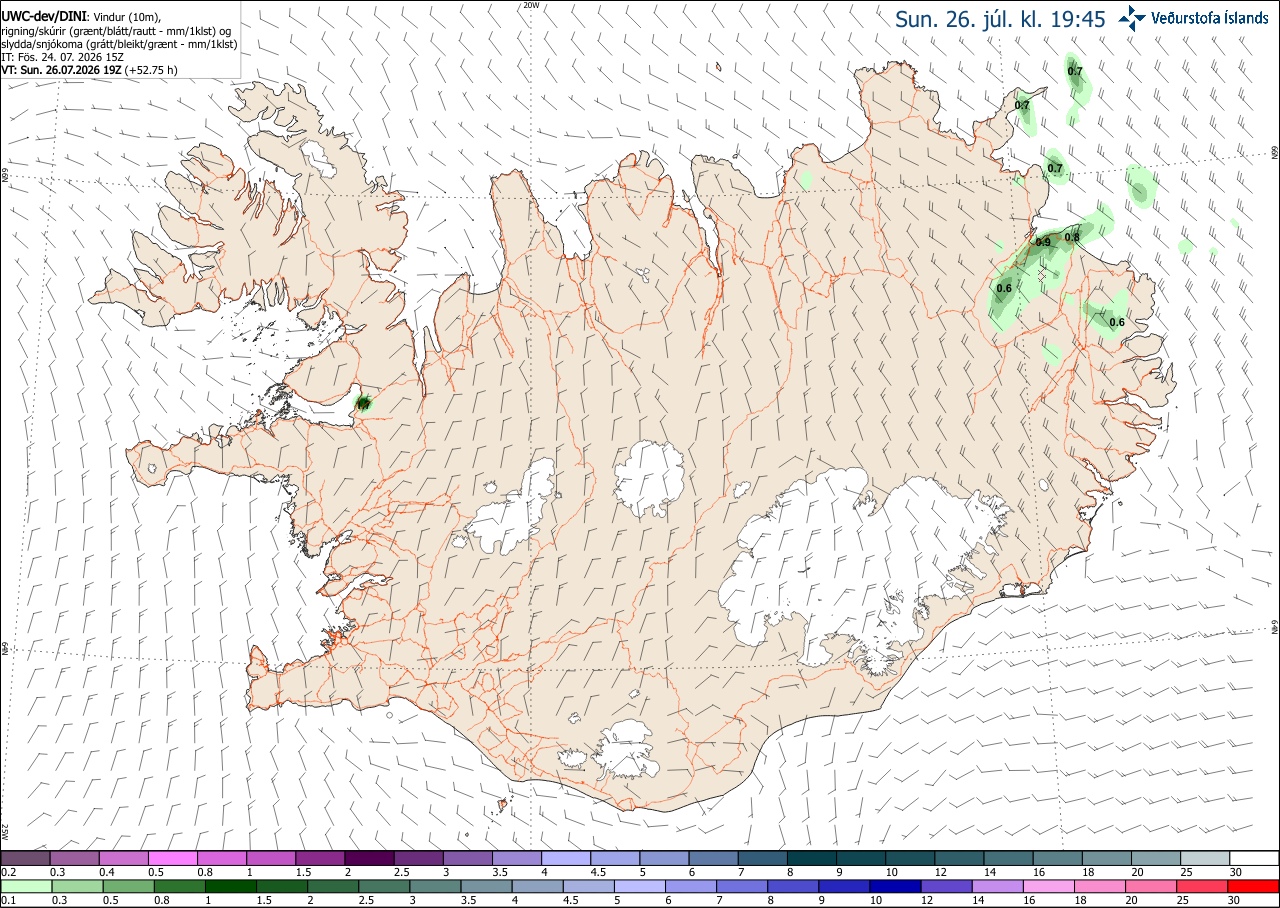Viewport: 1280px width, 908px height.
Task: Choose the bright red 30 swatch in the bottom legend row
Action: pyautogui.click(x=1254, y=886)
